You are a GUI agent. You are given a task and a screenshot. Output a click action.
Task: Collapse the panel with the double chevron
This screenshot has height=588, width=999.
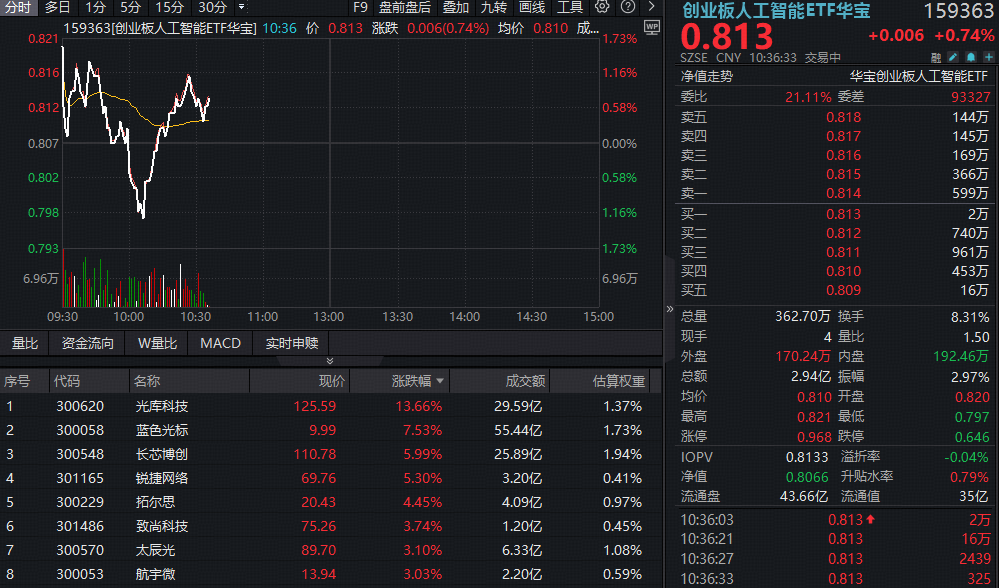[330, 360]
